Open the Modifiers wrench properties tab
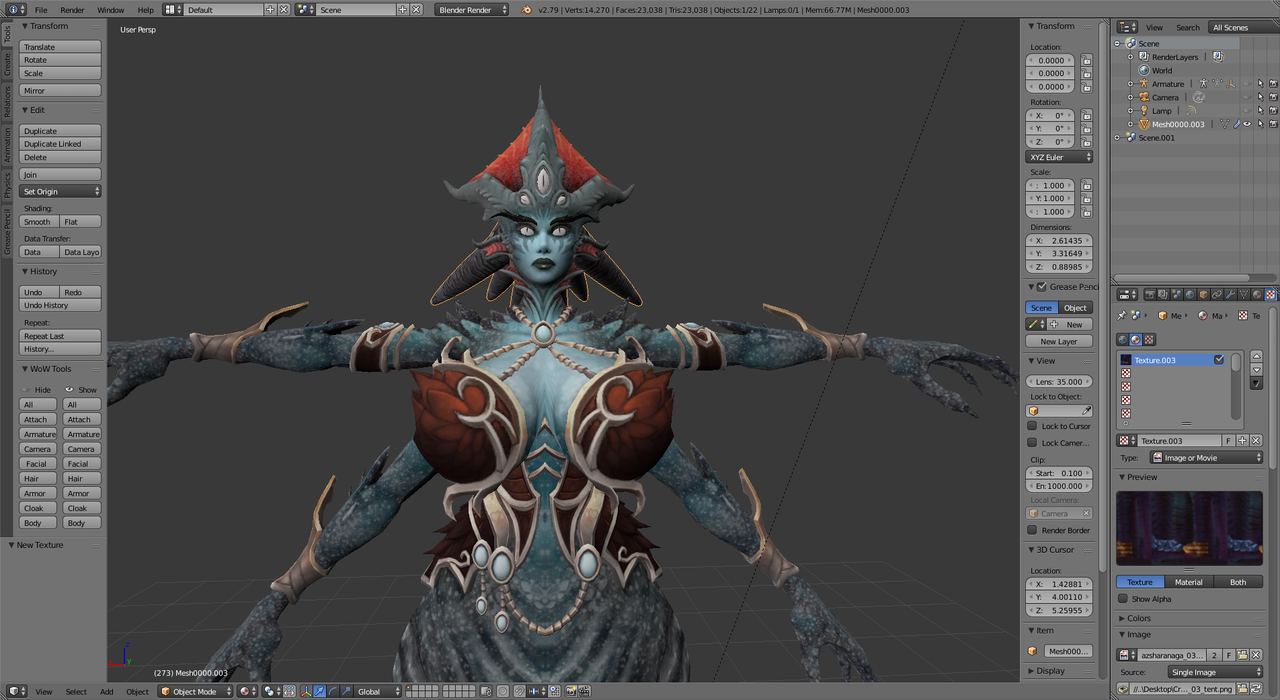 [1230, 294]
